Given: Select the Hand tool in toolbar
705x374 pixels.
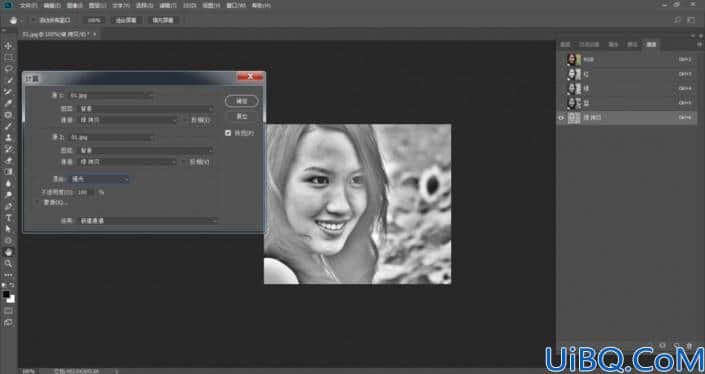Looking at the screenshot, I should coord(8,252).
